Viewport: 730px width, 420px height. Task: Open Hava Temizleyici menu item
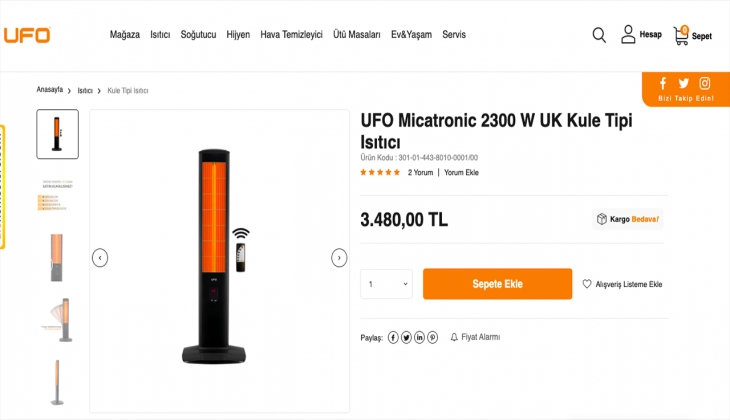291,35
